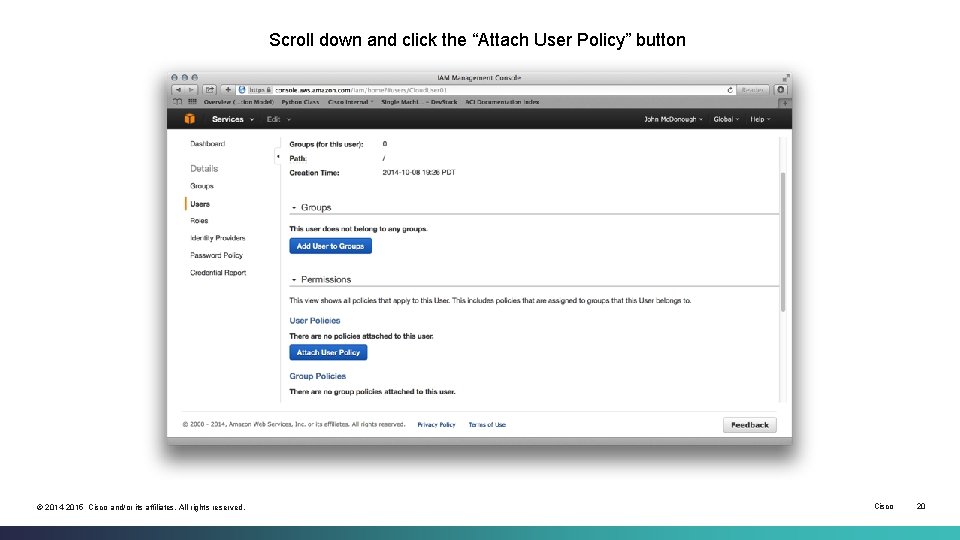This screenshot has width=960, height=540.
Task: Click 'This user does not belong to any groups' text
Action: (358, 229)
